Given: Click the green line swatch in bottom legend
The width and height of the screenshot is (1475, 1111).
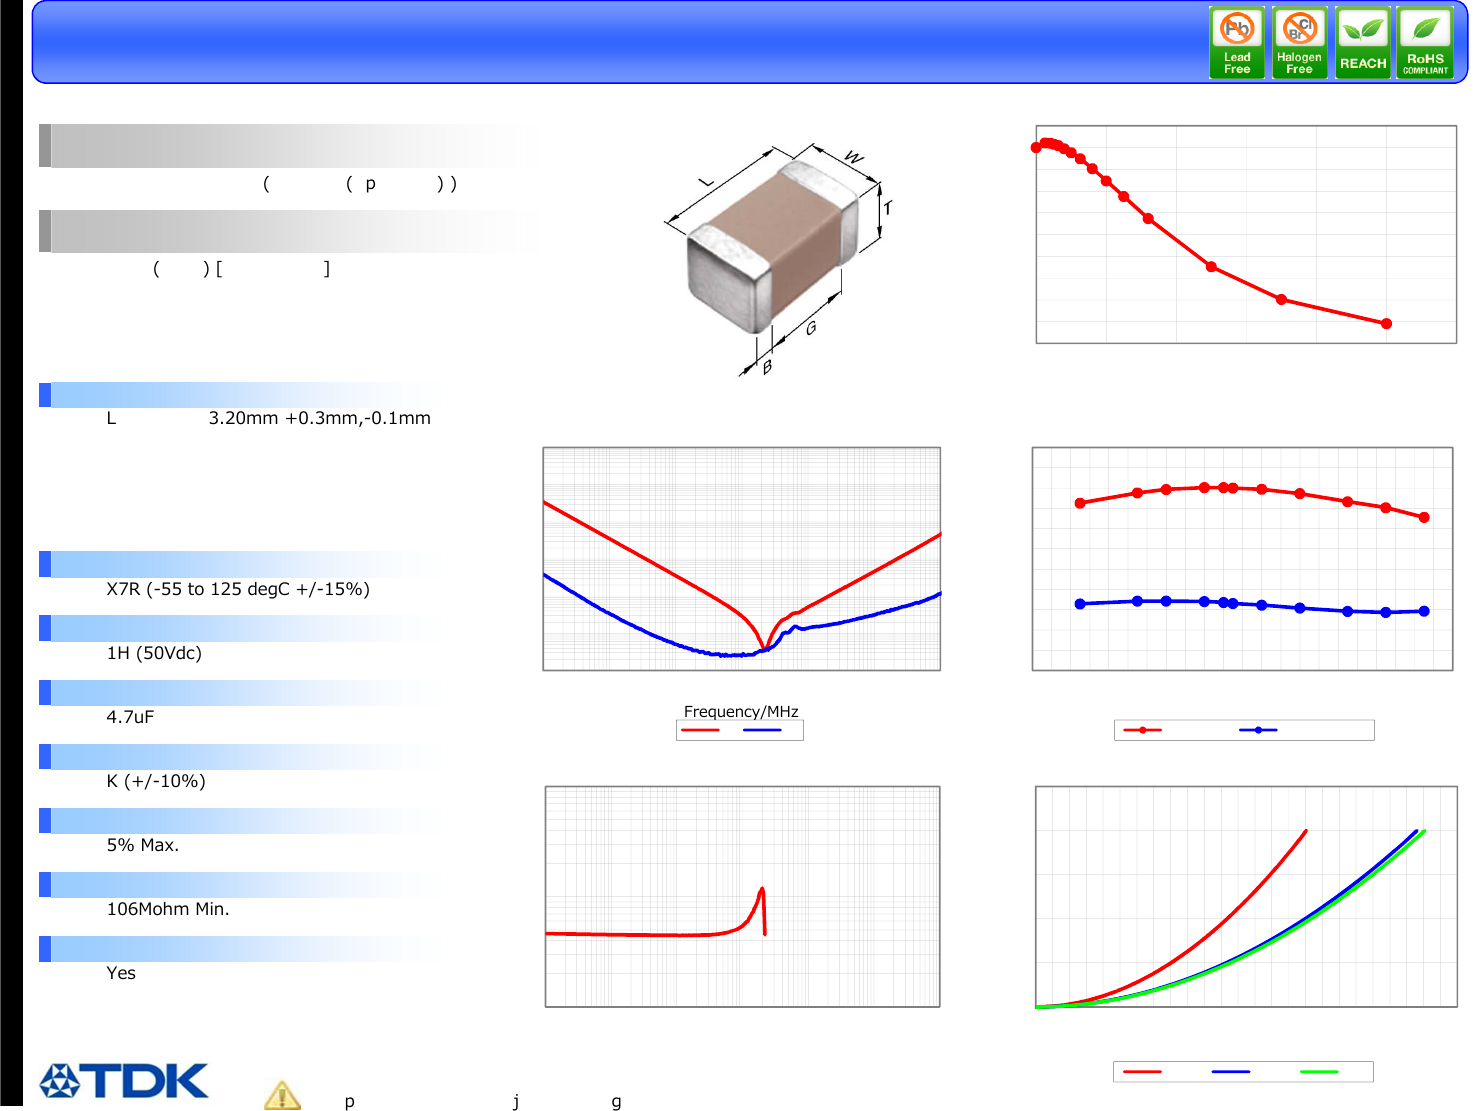Looking at the screenshot, I should pos(1319,1072).
